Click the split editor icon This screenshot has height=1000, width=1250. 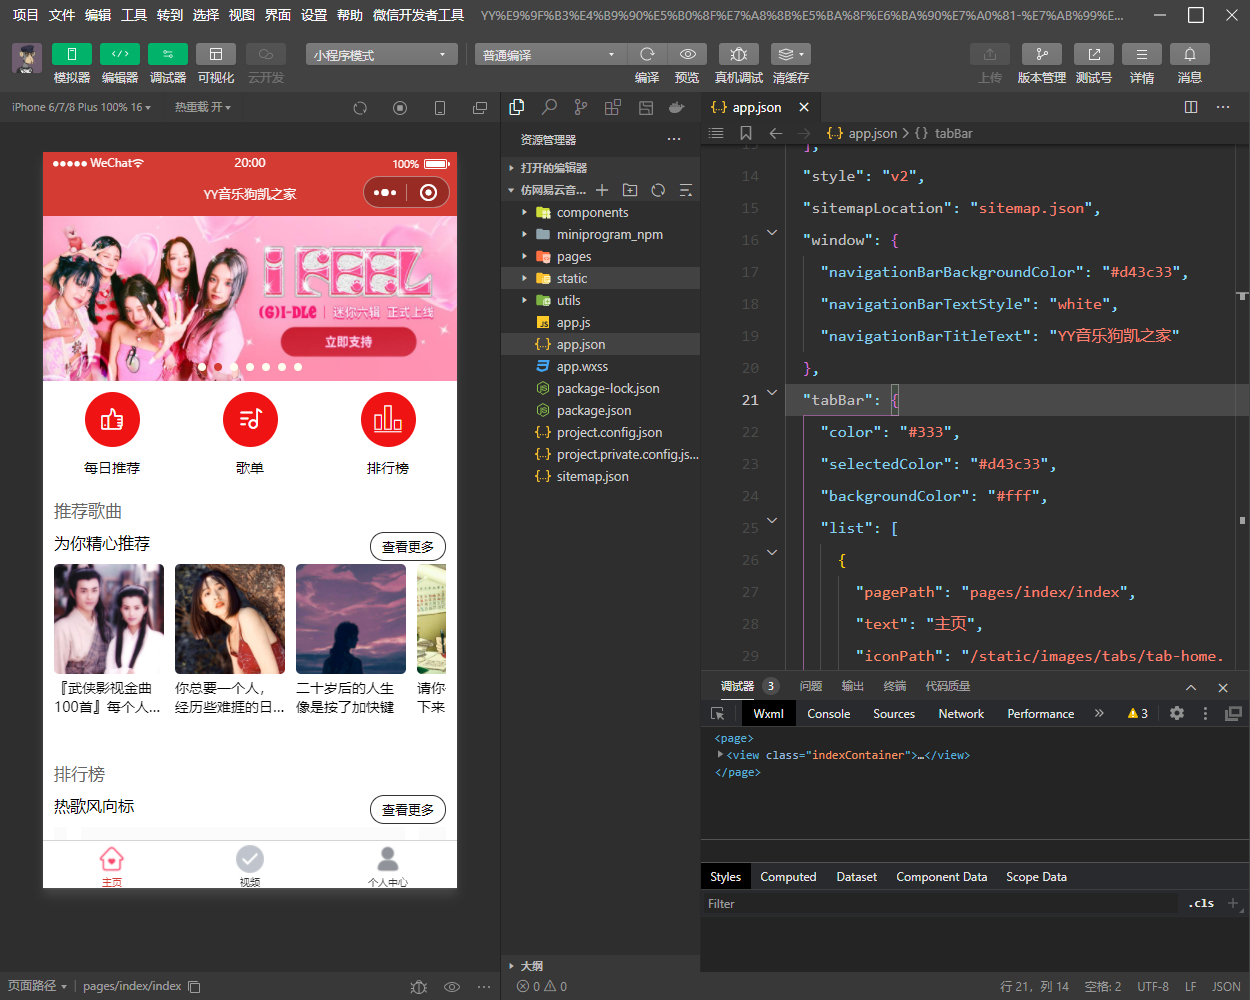[1191, 107]
